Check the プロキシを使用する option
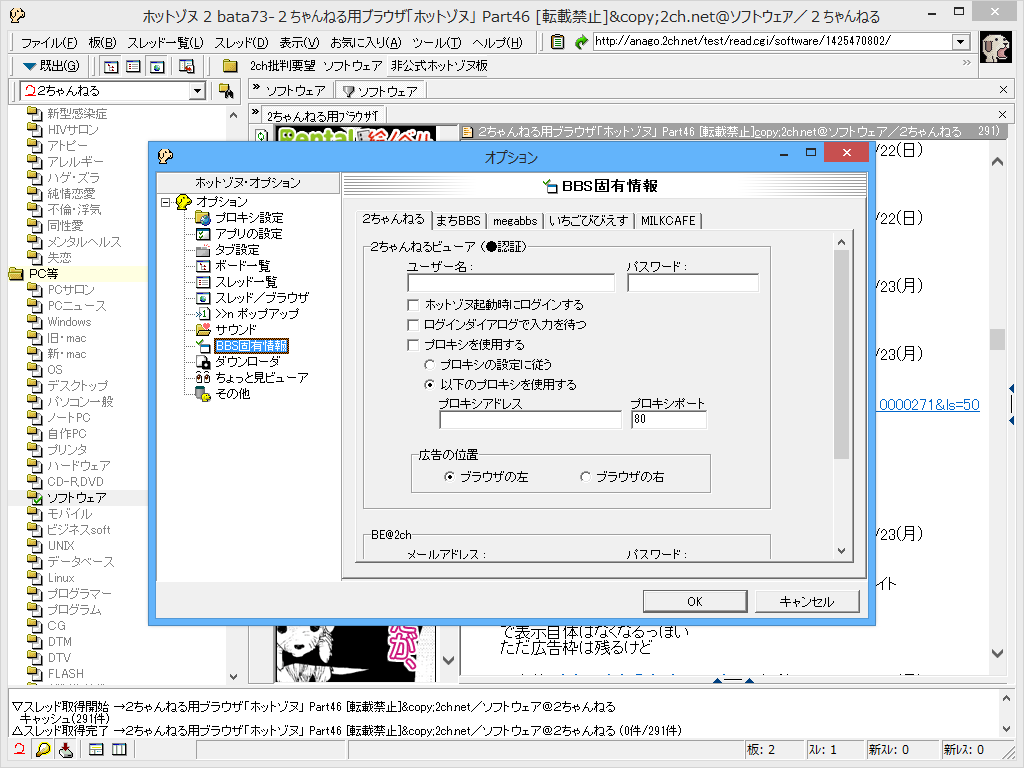The image size is (1024, 768). (414, 345)
